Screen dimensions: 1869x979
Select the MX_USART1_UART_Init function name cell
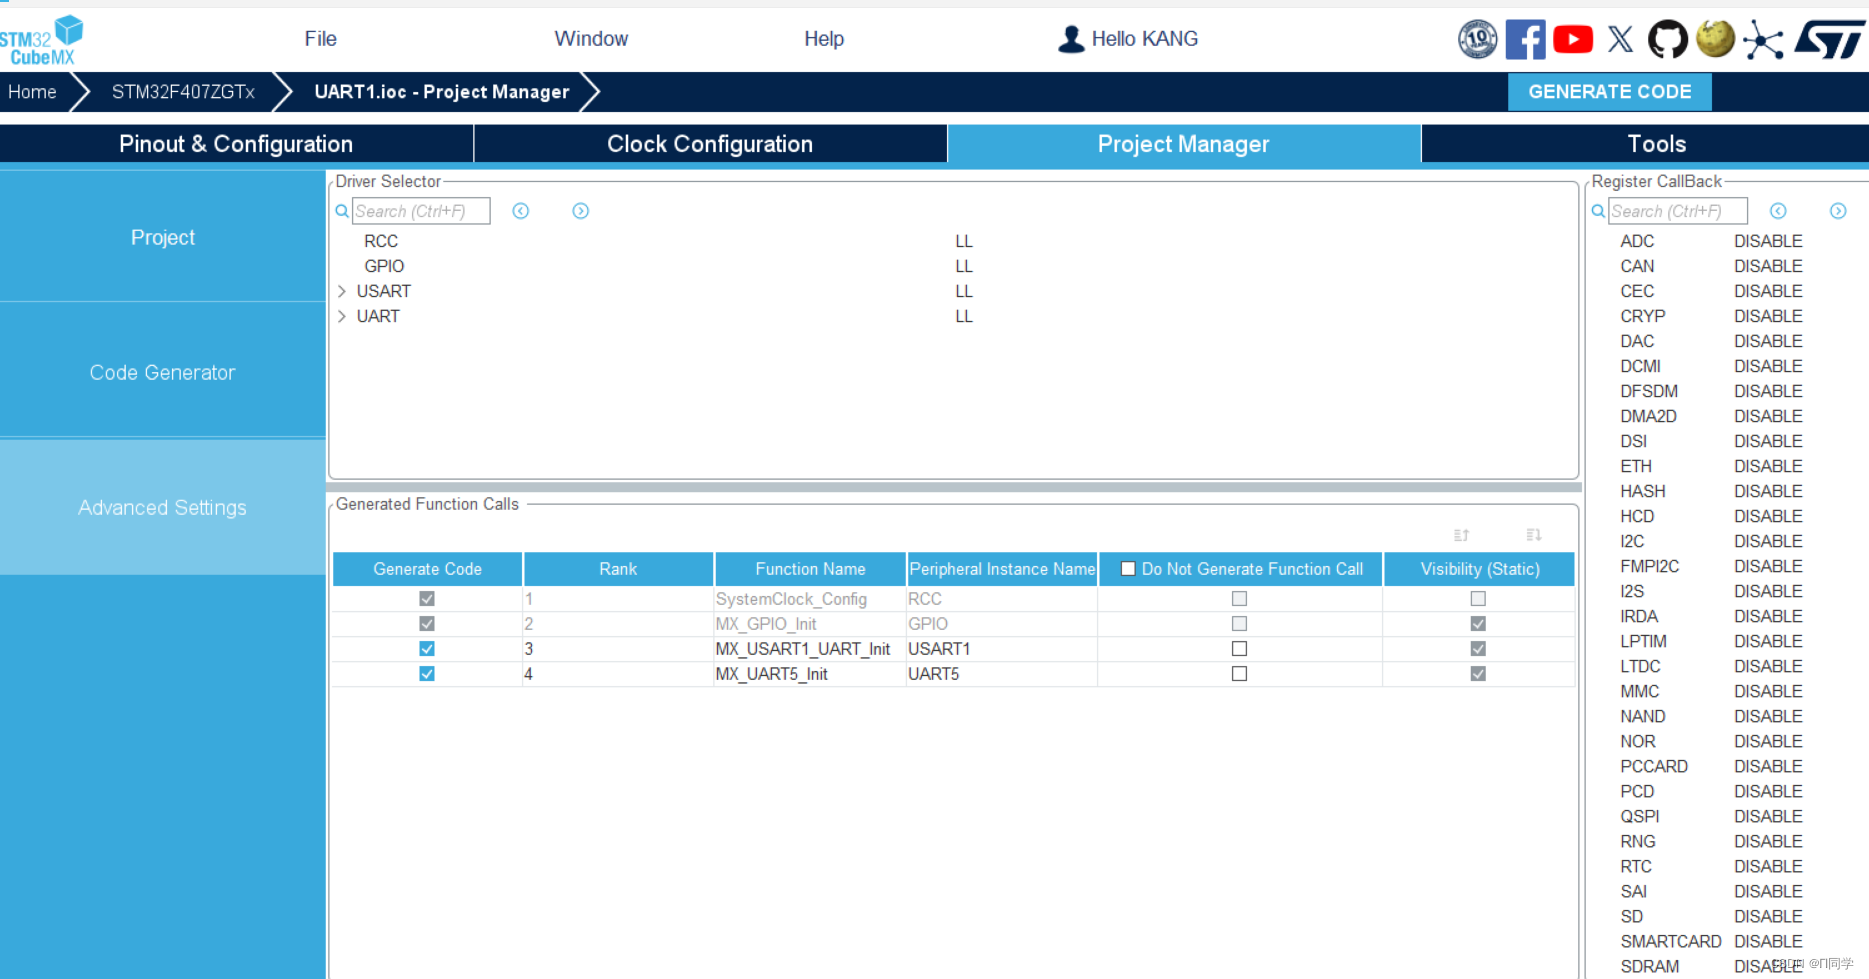click(809, 649)
